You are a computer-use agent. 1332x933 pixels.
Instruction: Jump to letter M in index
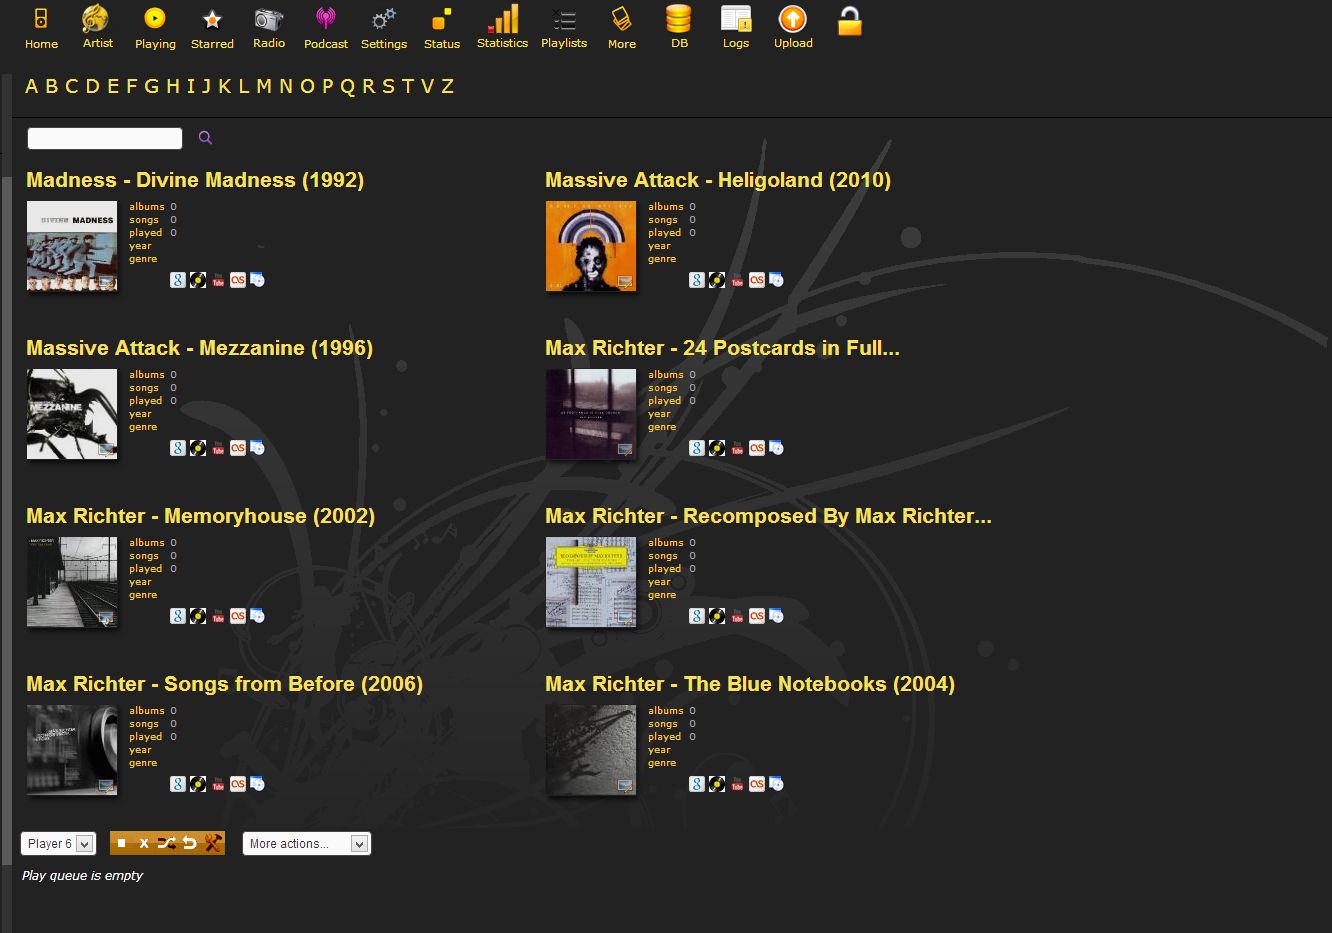(264, 86)
